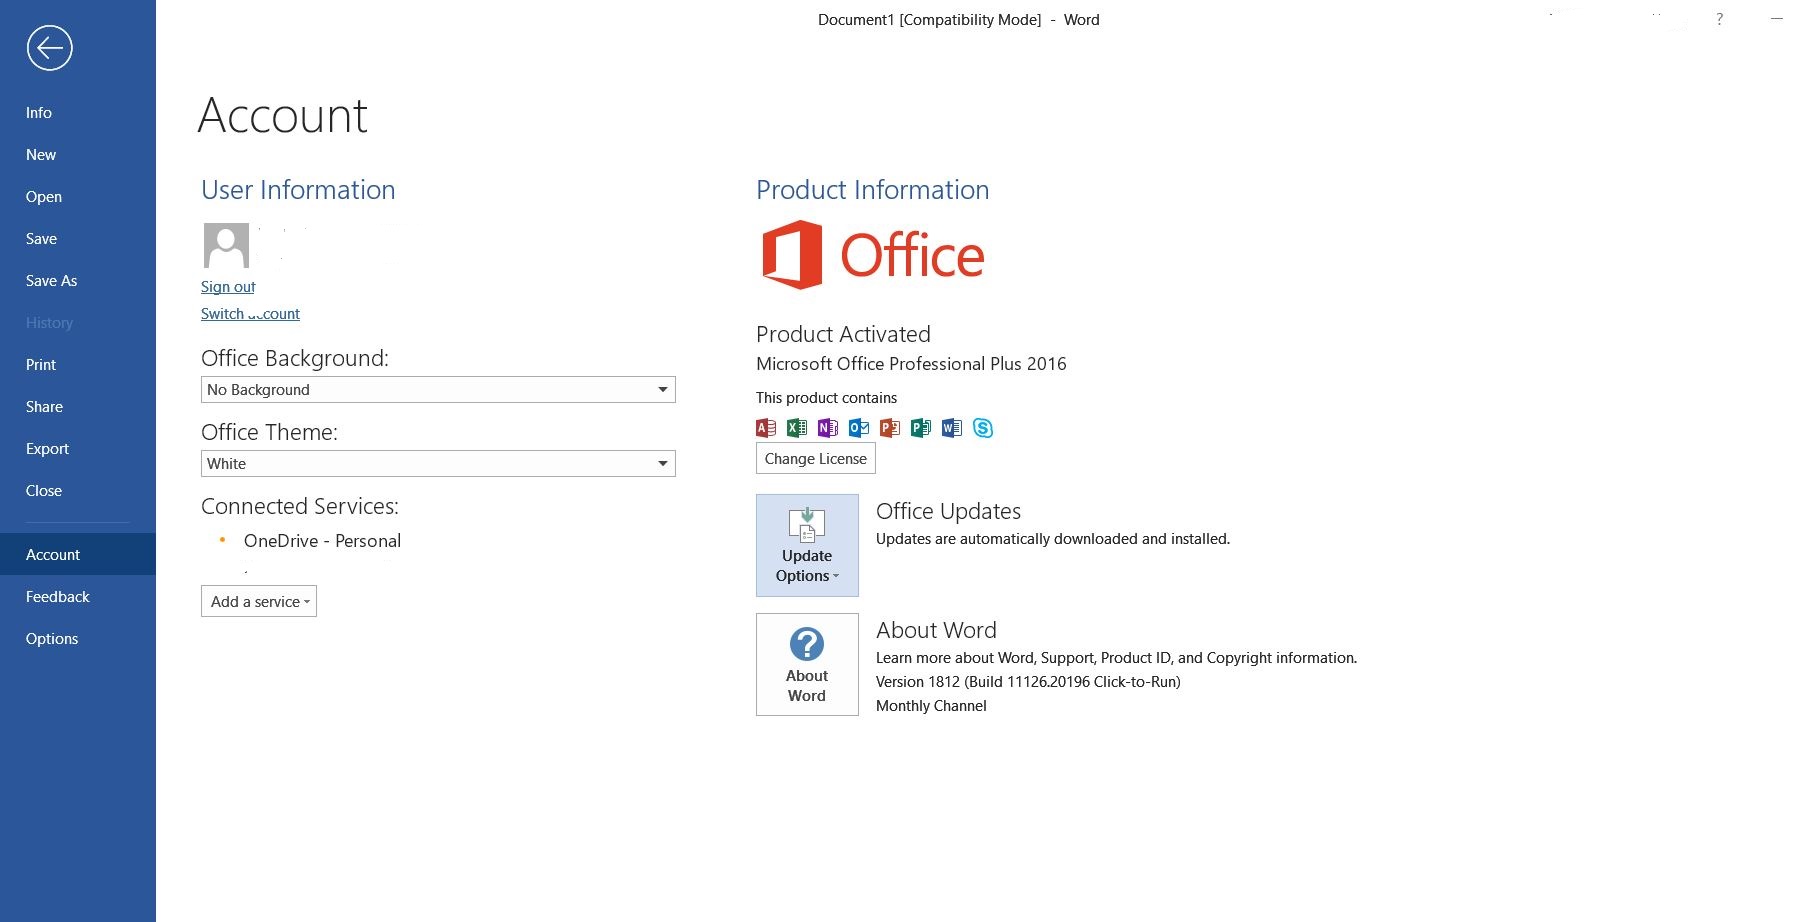
Task: Click the History sidebar item
Action: click(x=78, y=323)
